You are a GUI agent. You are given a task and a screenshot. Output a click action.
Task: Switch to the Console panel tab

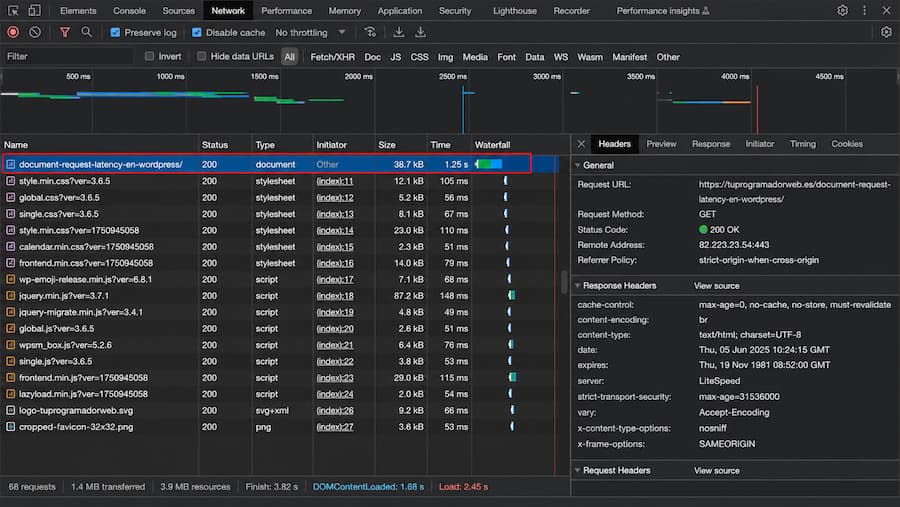[x=129, y=10]
